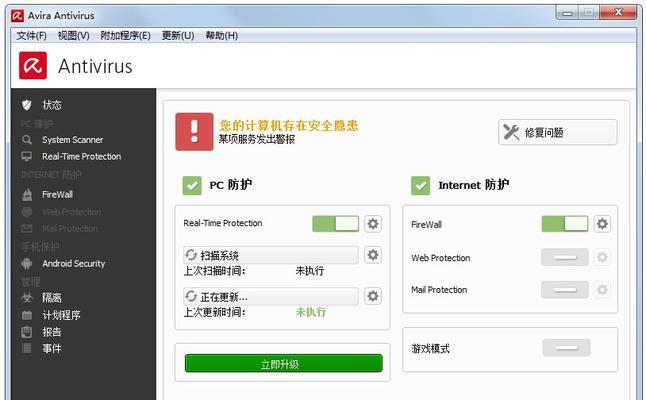The height and width of the screenshot is (400, 646).
Task: Click the Avira logo in title bar
Action: point(18,16)
